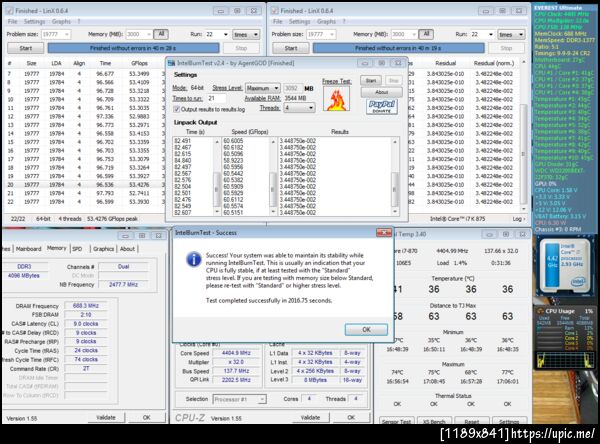Click Start in the 40 m 19 s LinX window

click(x=291, y=48)
